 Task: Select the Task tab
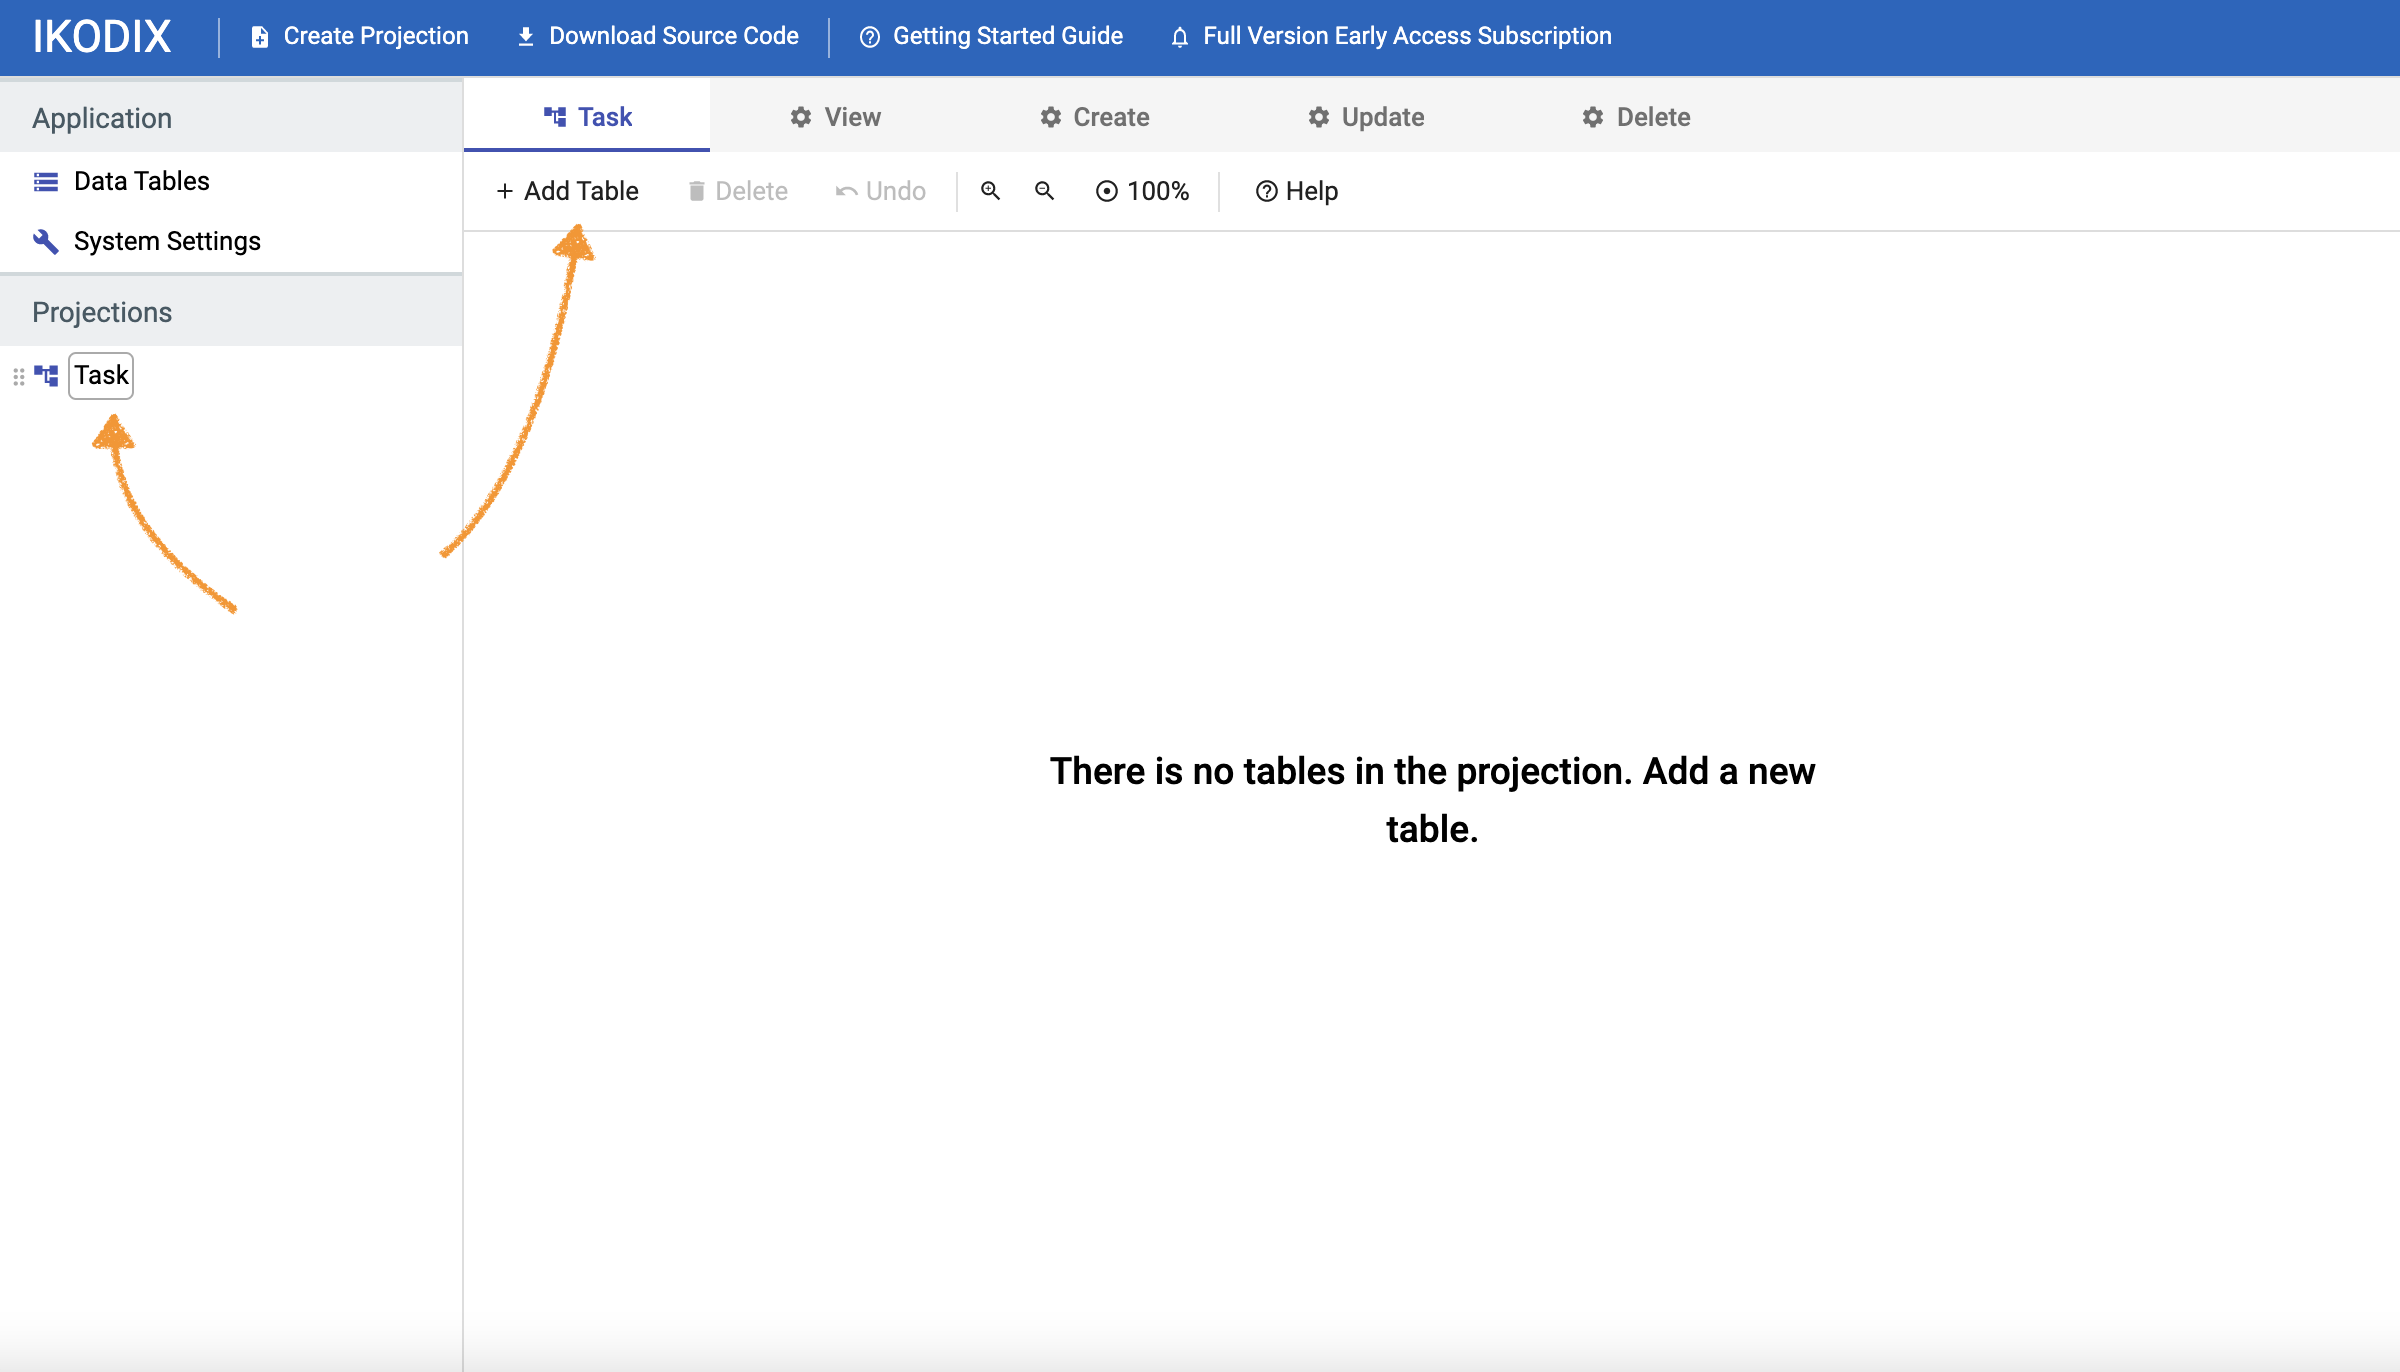pos(587,117)
